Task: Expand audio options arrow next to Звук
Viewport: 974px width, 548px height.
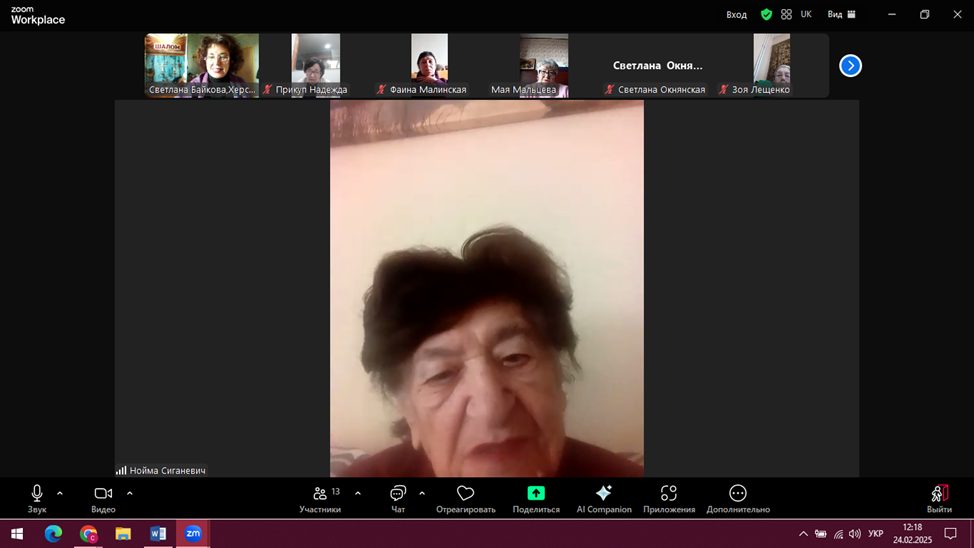Action: point(60,493)
